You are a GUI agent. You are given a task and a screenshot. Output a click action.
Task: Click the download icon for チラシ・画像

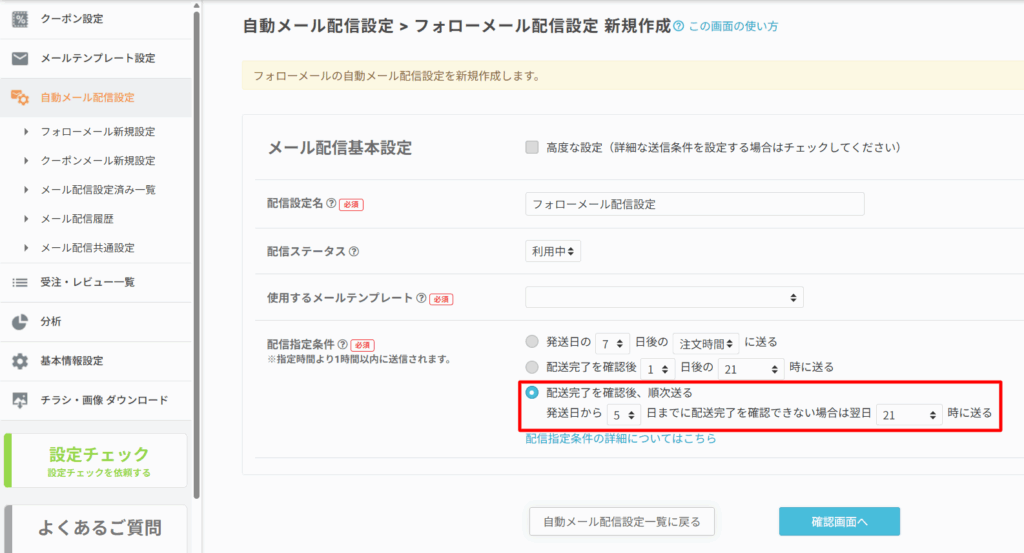[20, 400]
